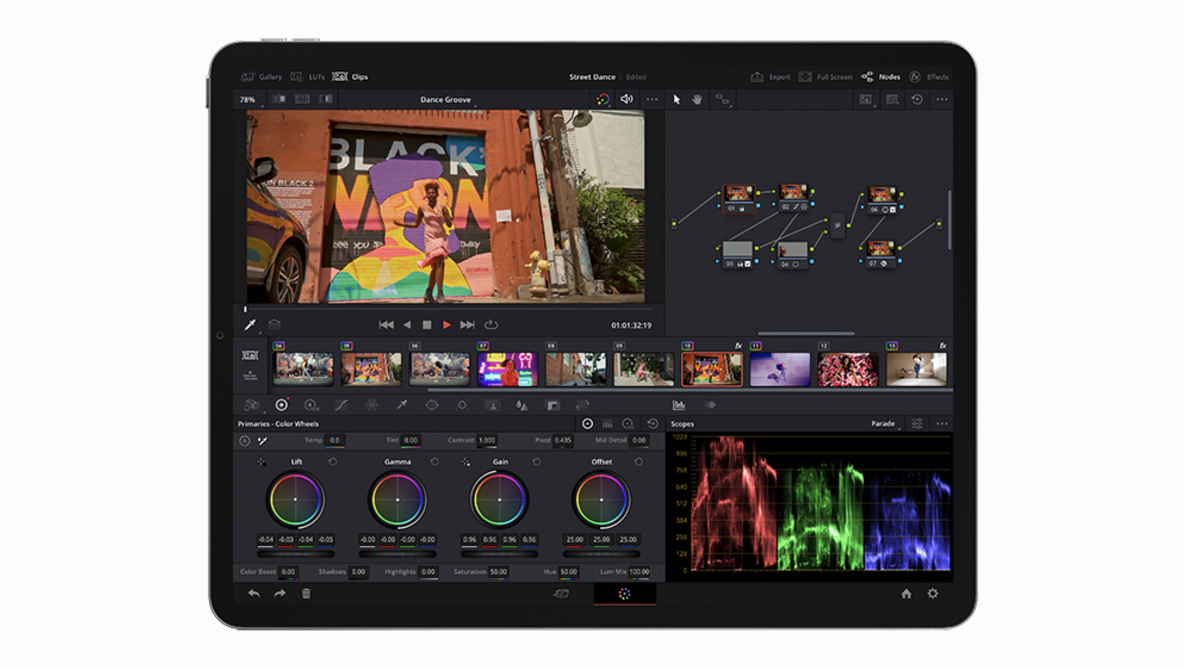The image size is (1185, 670).
Task: Open scope settings sliders icon
Action: [917, 424]
